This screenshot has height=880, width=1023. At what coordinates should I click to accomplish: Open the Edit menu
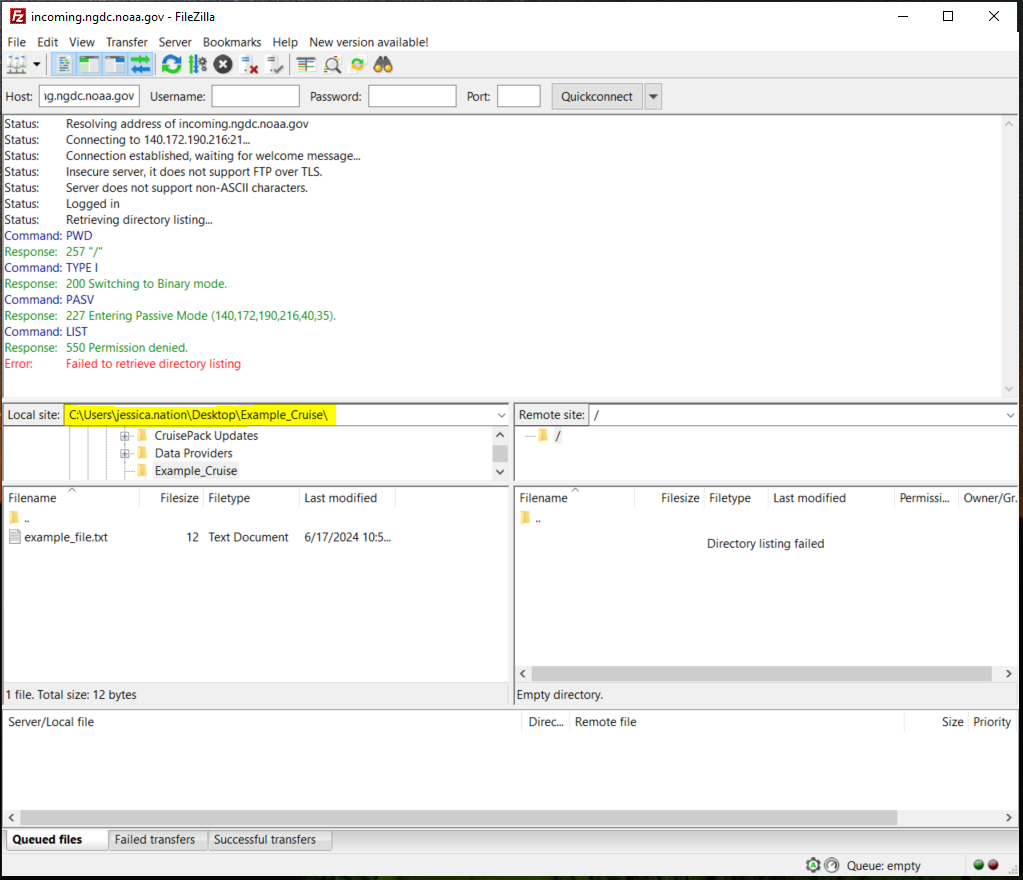click(47, 42)
